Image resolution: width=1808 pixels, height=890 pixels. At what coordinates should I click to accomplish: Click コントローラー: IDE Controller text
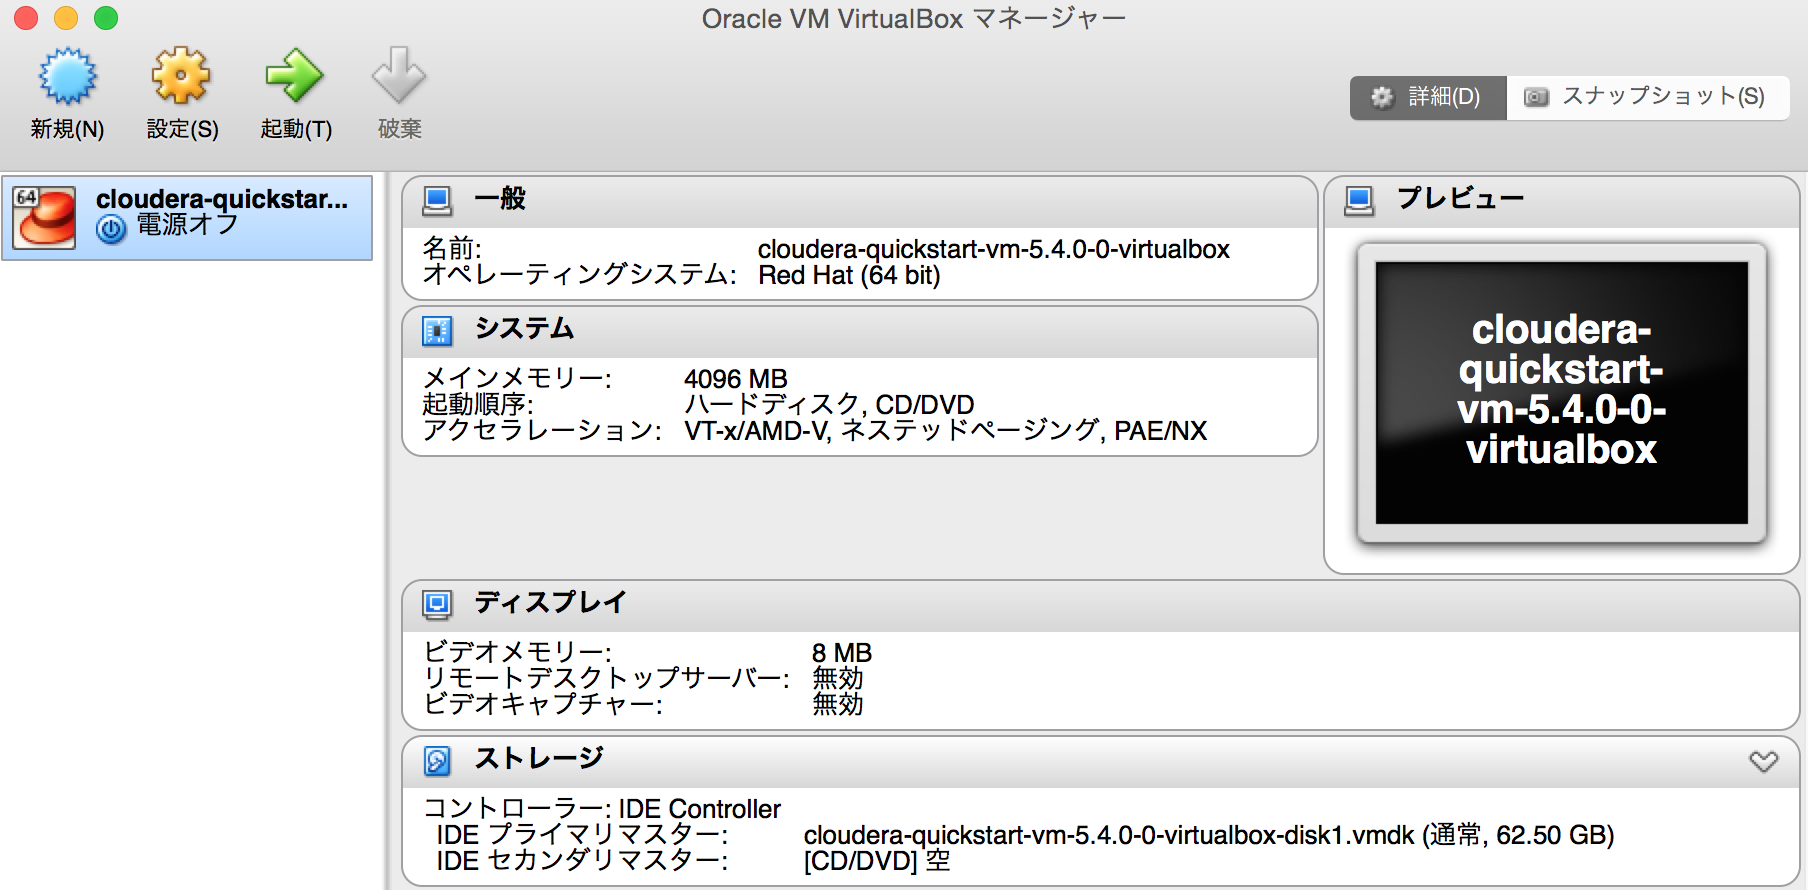pyautogui.click(x=602, y=809)
